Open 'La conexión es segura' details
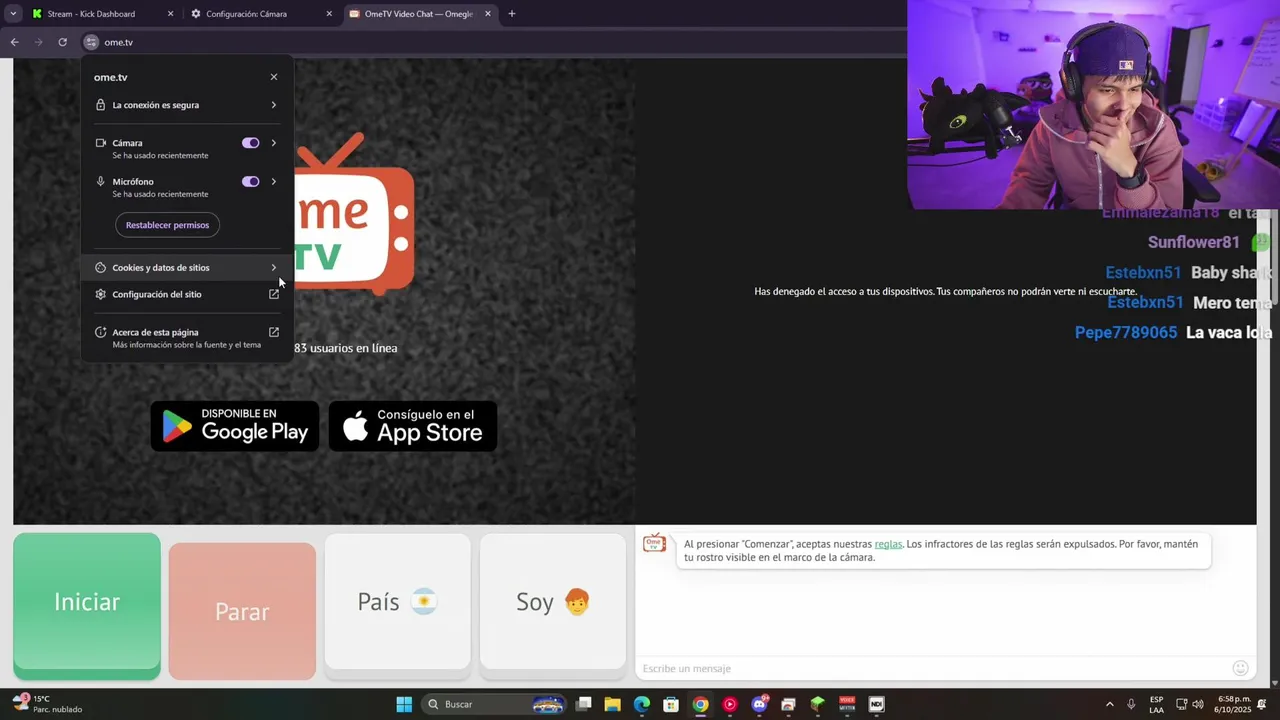This screenshot has height=720, width=1280. click(187, 105)
